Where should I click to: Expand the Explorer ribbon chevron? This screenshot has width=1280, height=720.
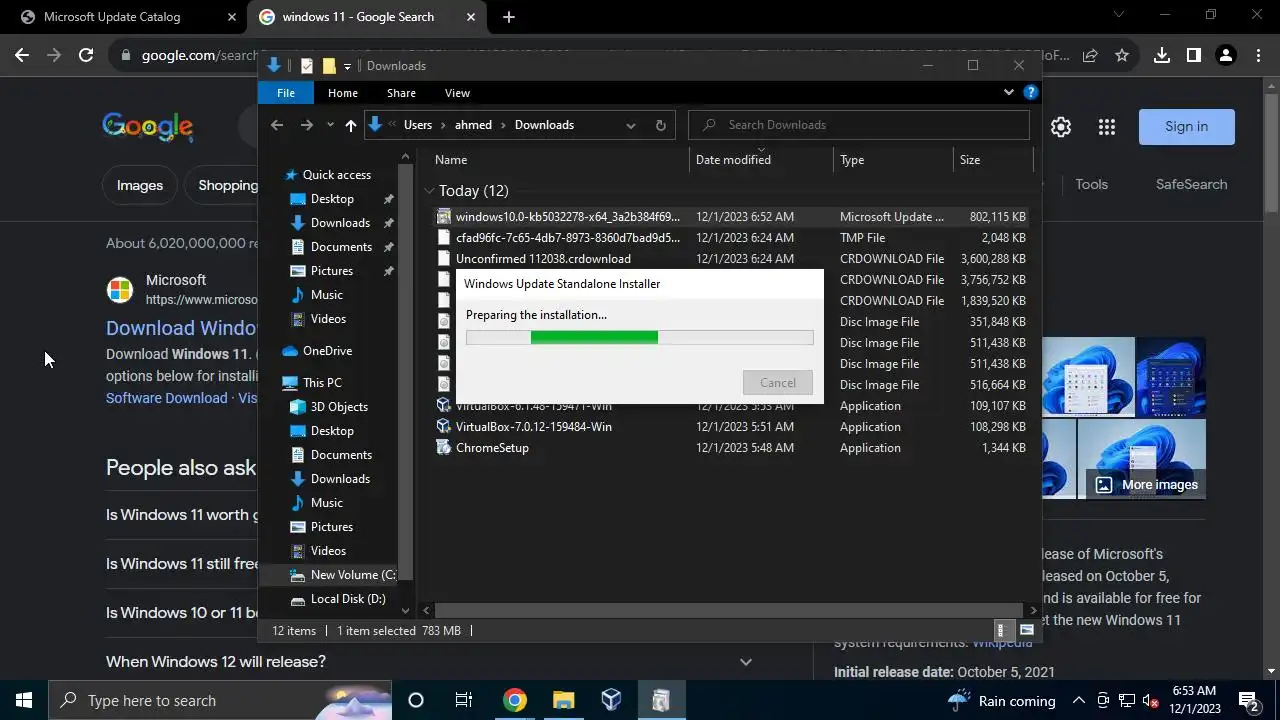tap(1008, 92)
